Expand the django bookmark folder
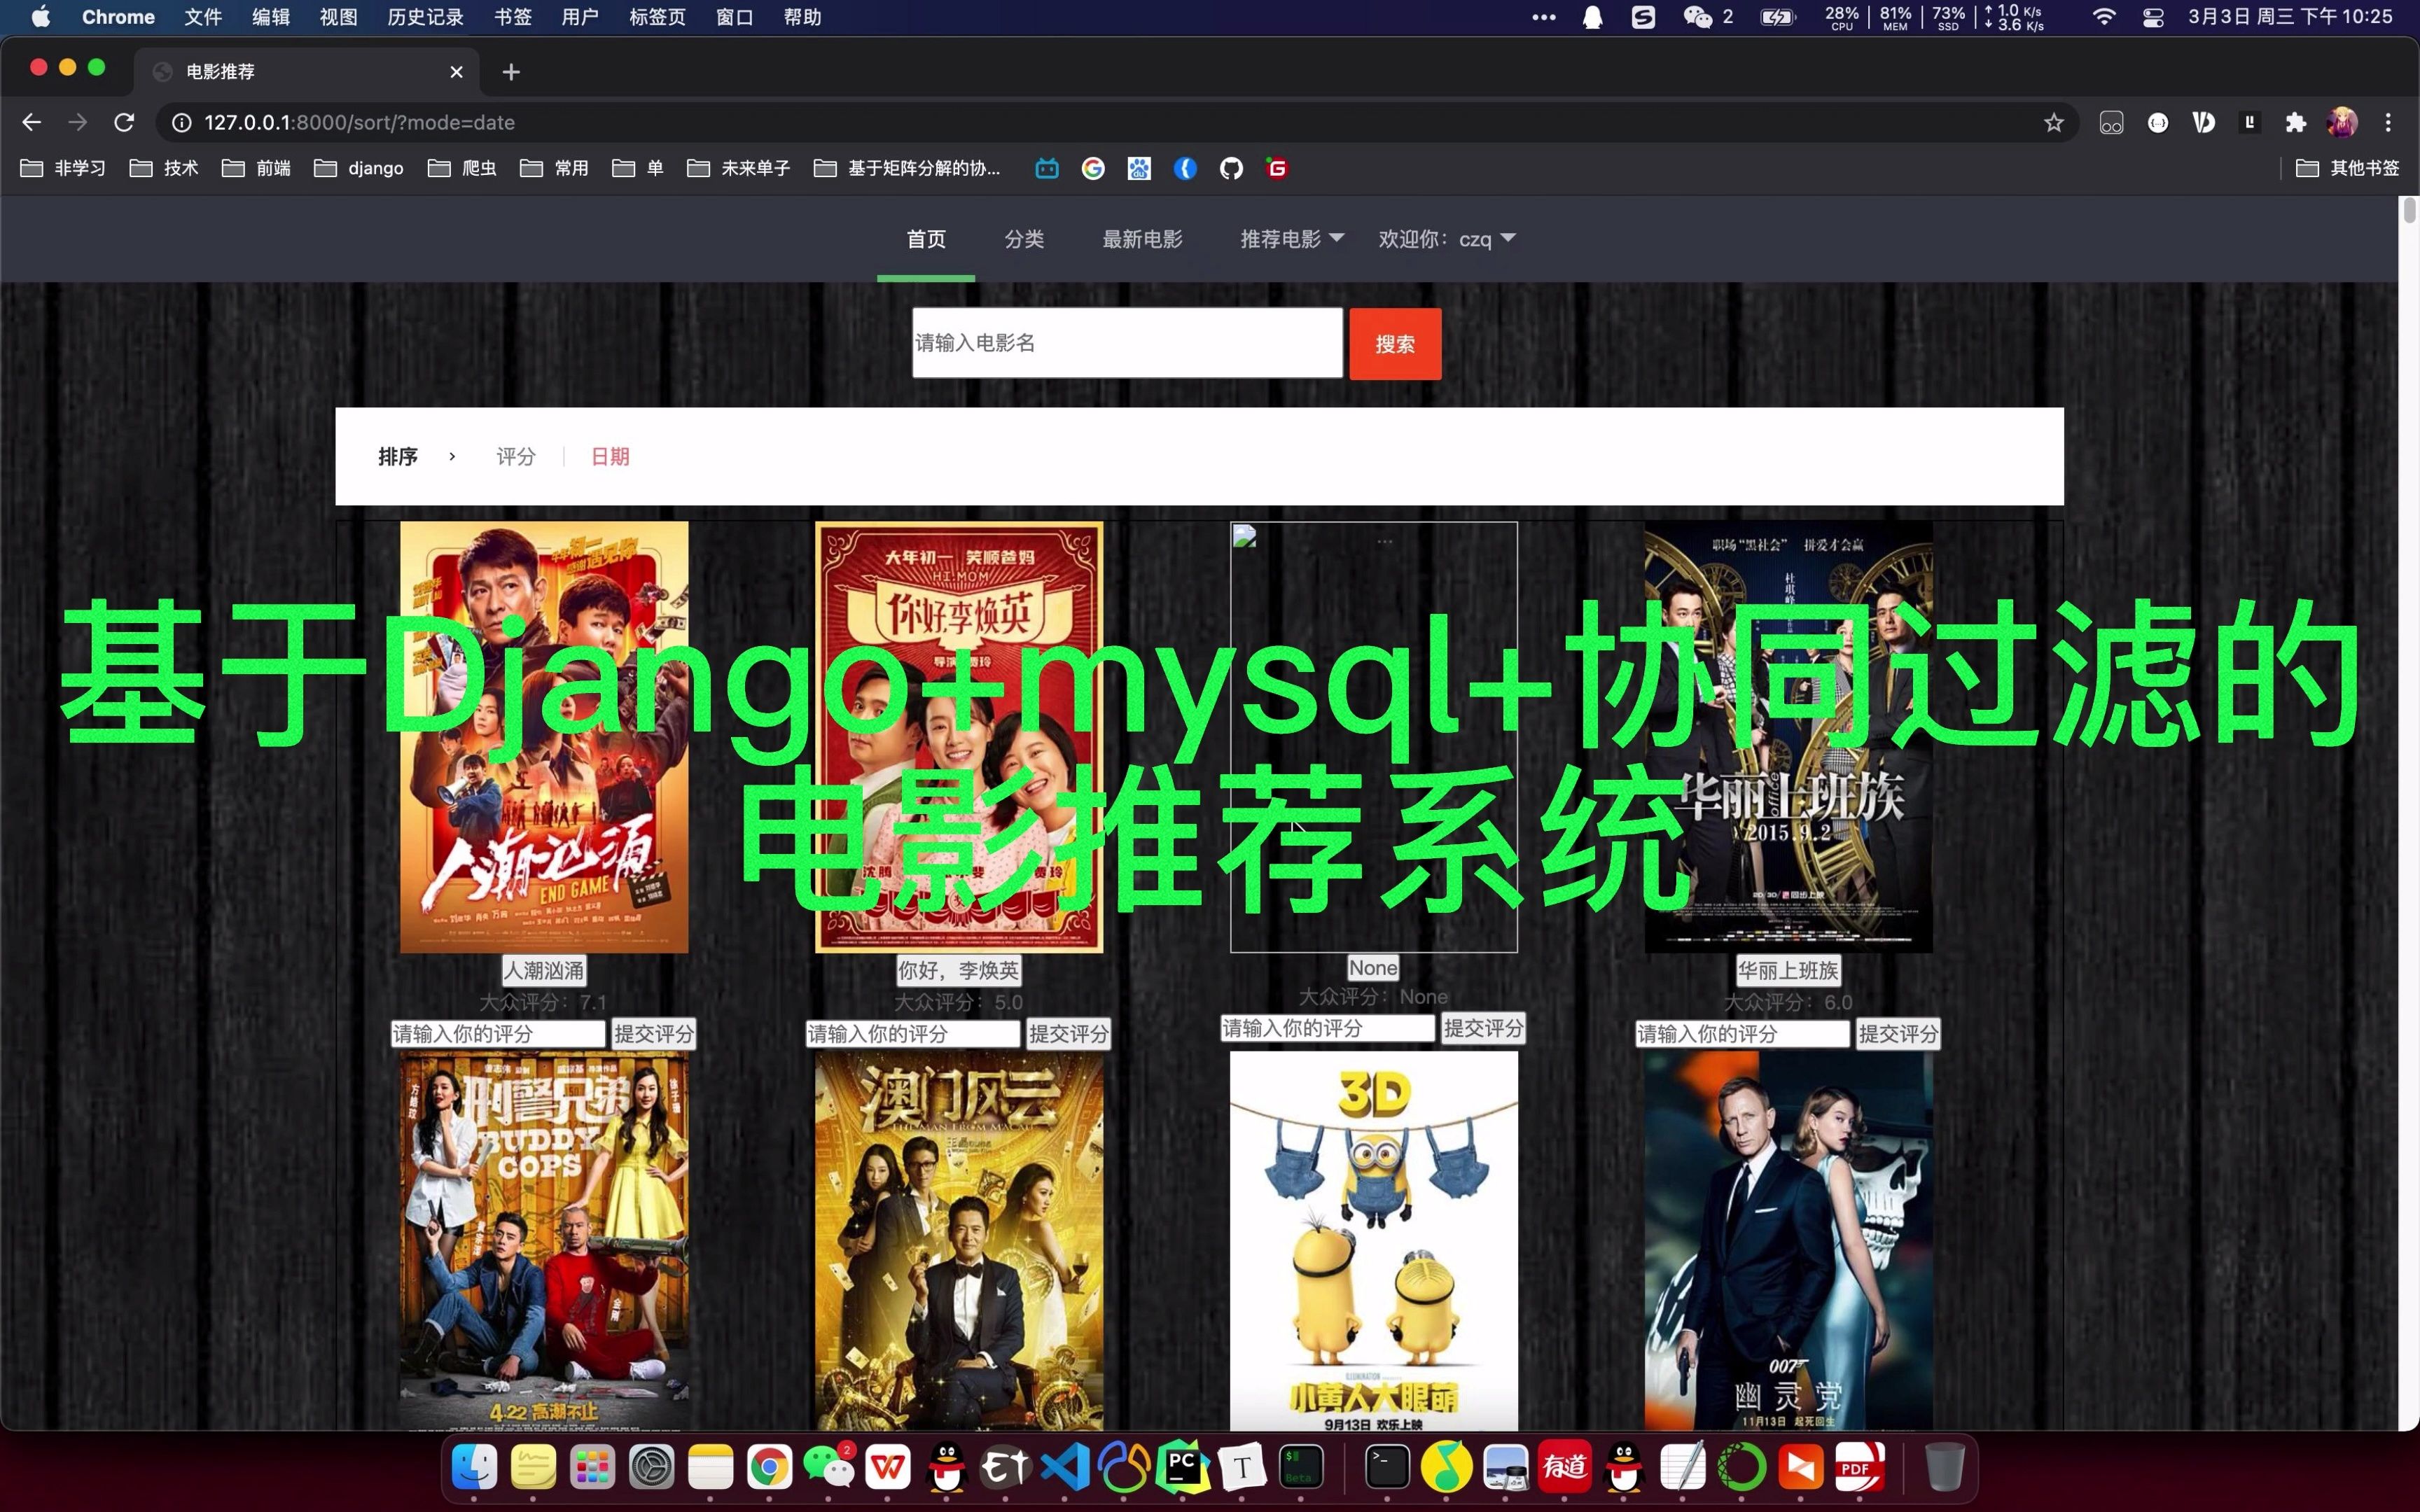 pos(358,168)
